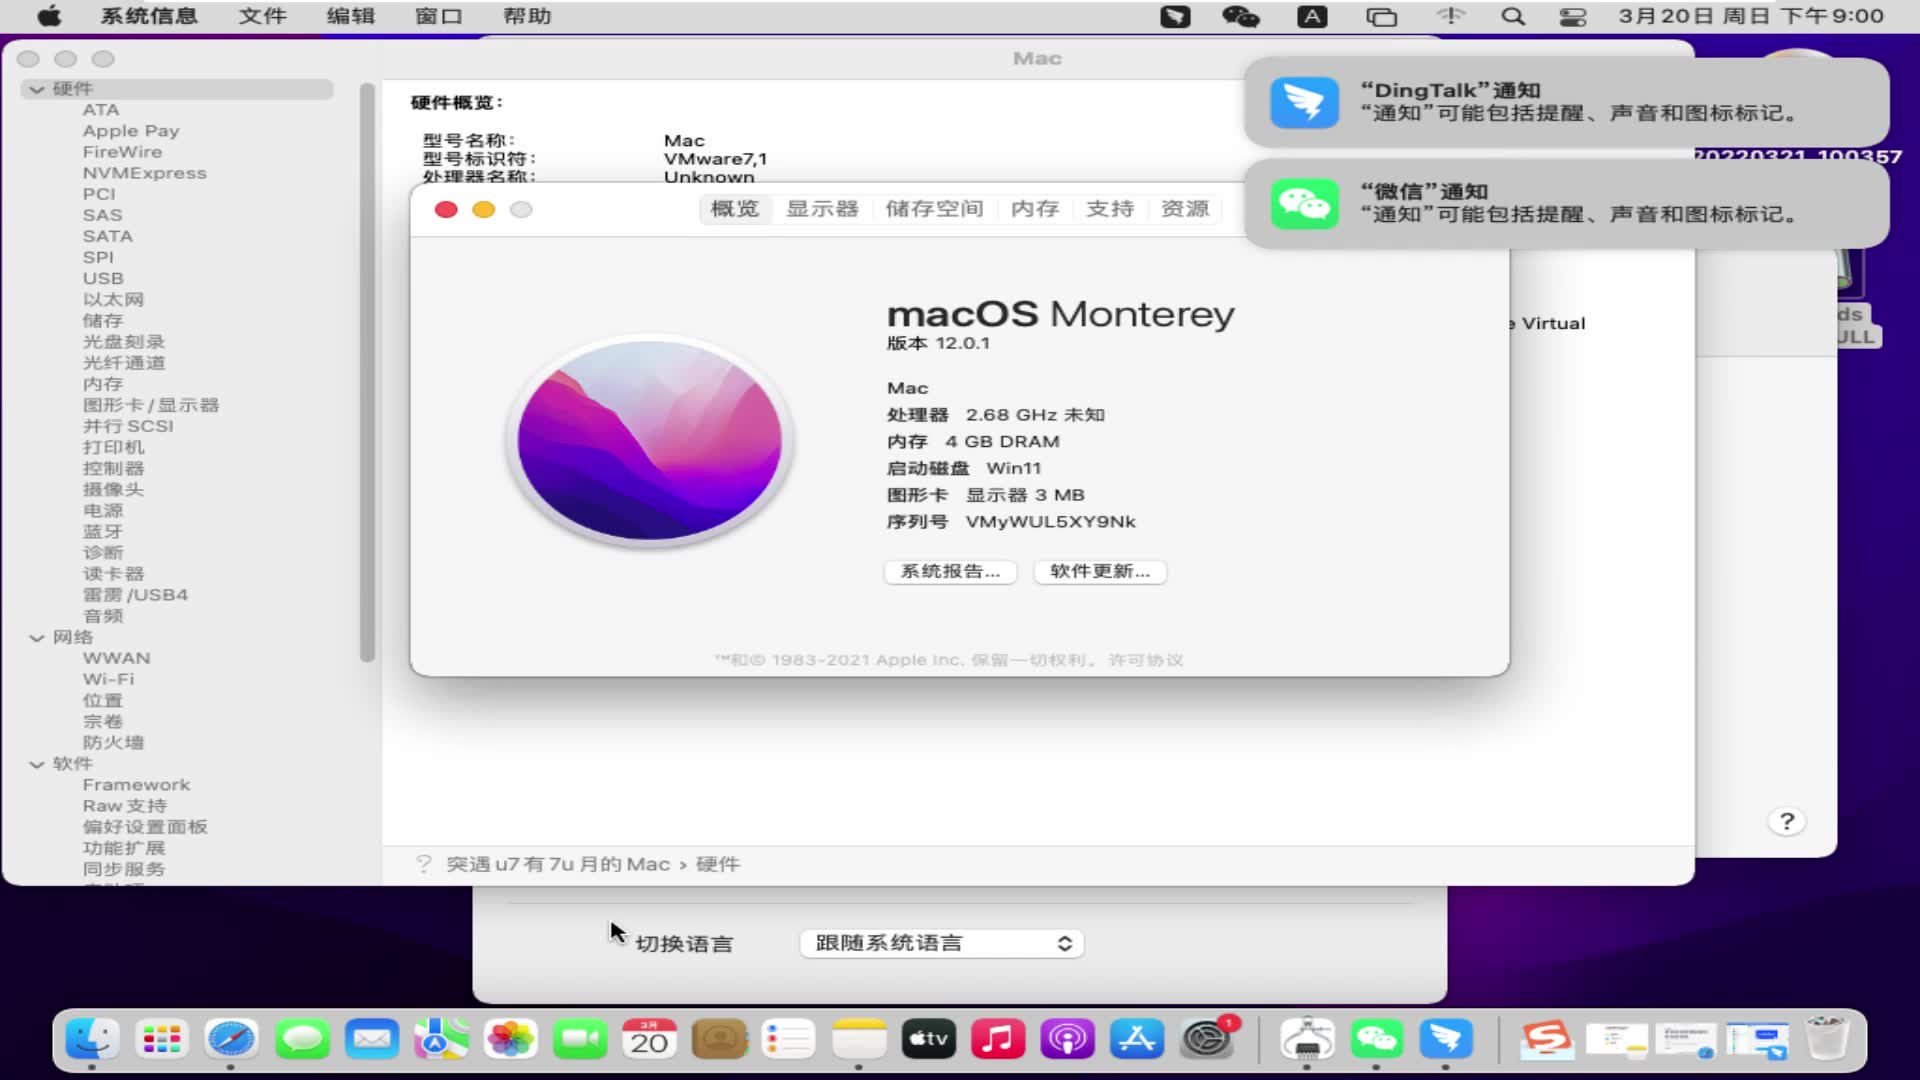Open the 微信 notification banner

(x=1566, y=203)
